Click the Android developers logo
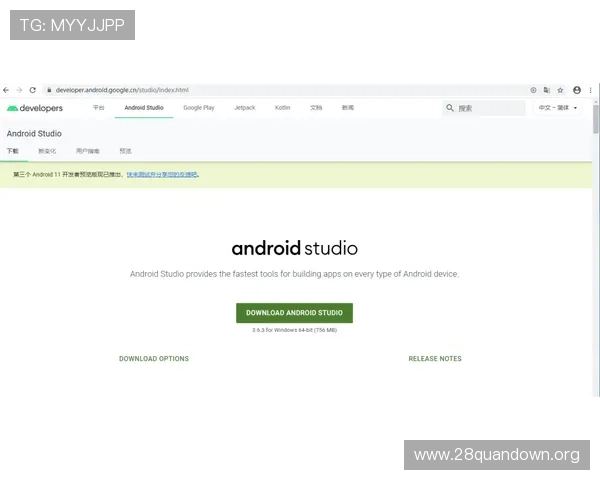The width and height of the screenshot is (600, 480). [x=35, y=108]
